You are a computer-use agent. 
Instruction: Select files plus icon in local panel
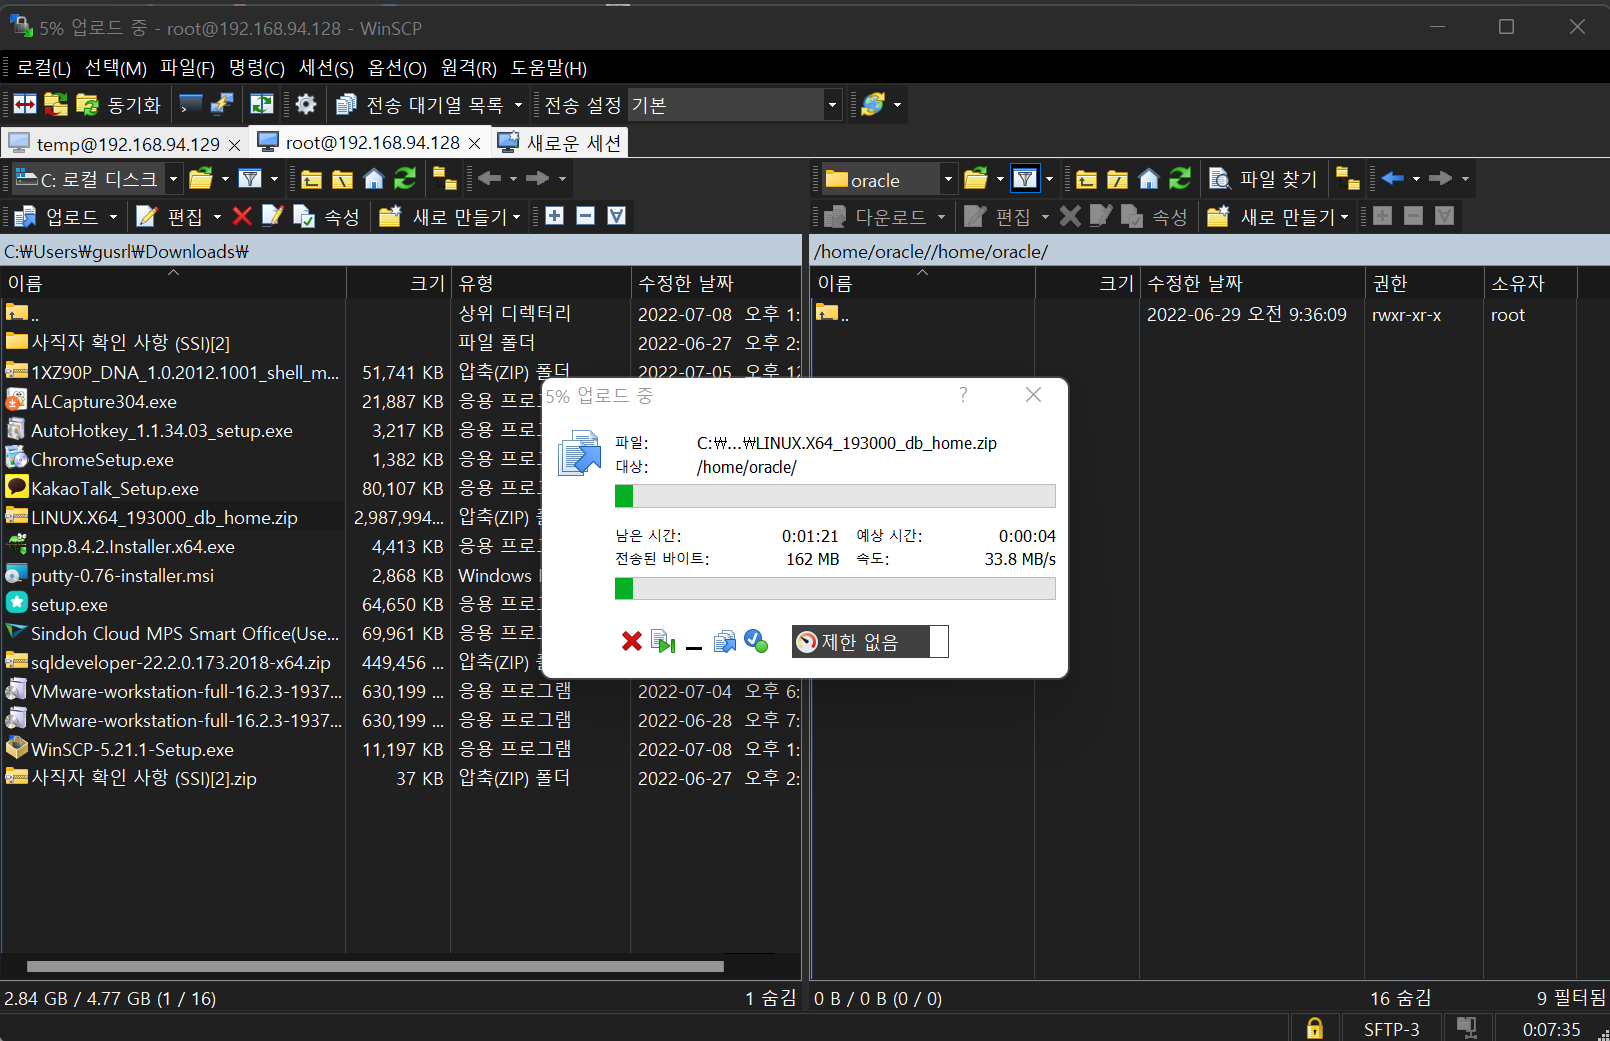click(x=555, y=216)
